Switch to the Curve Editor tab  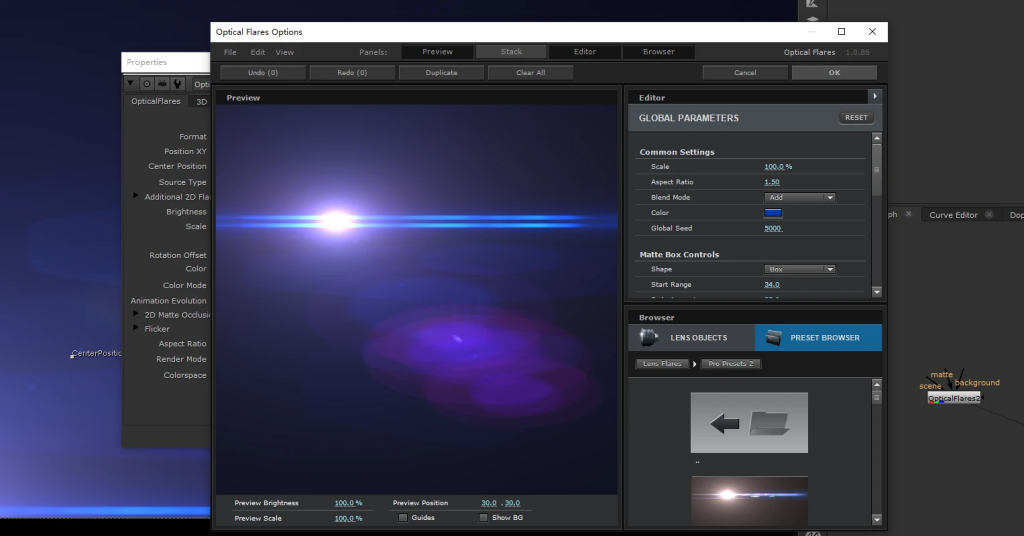pyautogui.click(x=953, y=215)
